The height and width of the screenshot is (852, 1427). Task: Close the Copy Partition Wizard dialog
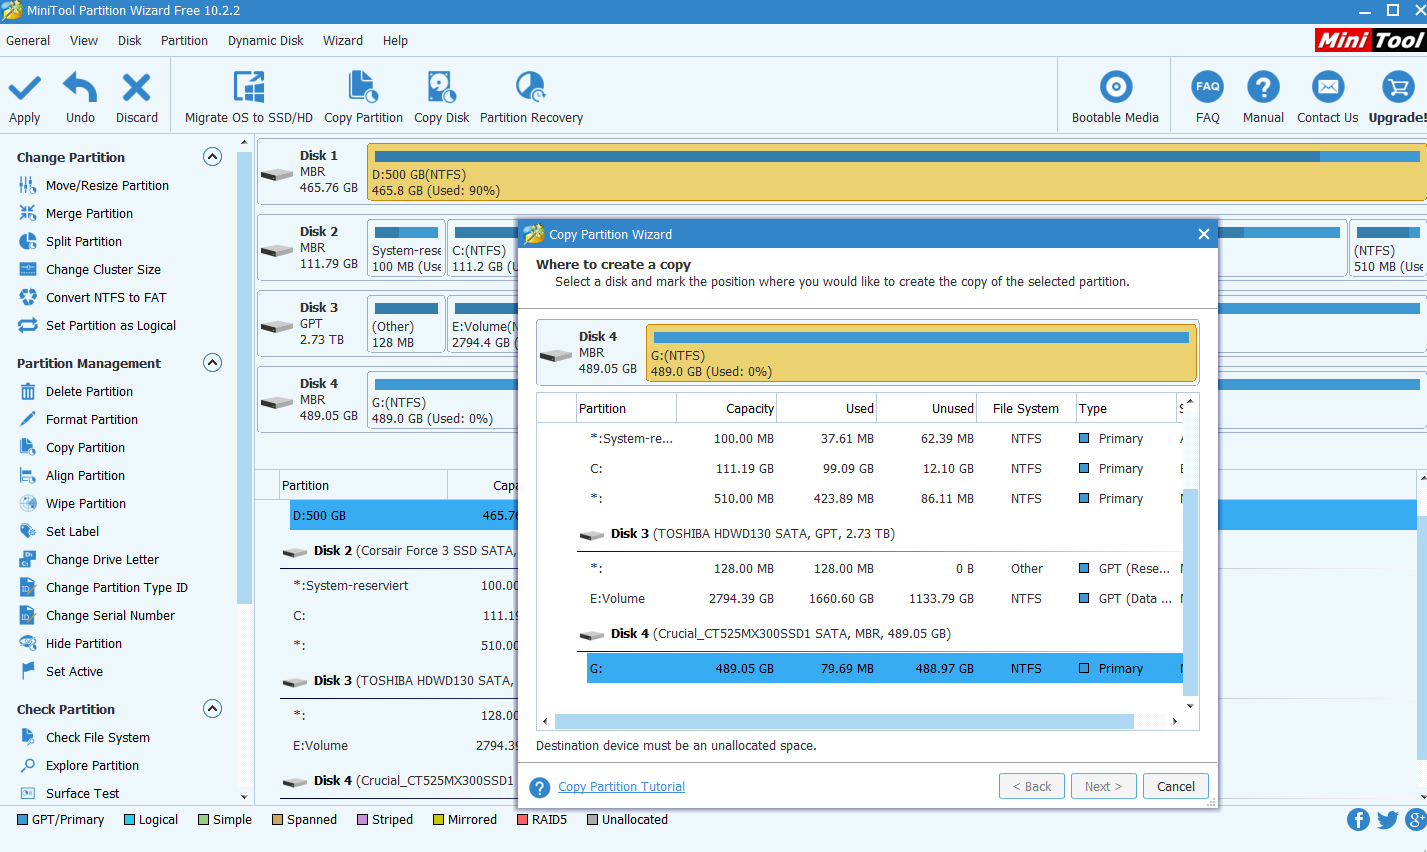pos(1204,234)
